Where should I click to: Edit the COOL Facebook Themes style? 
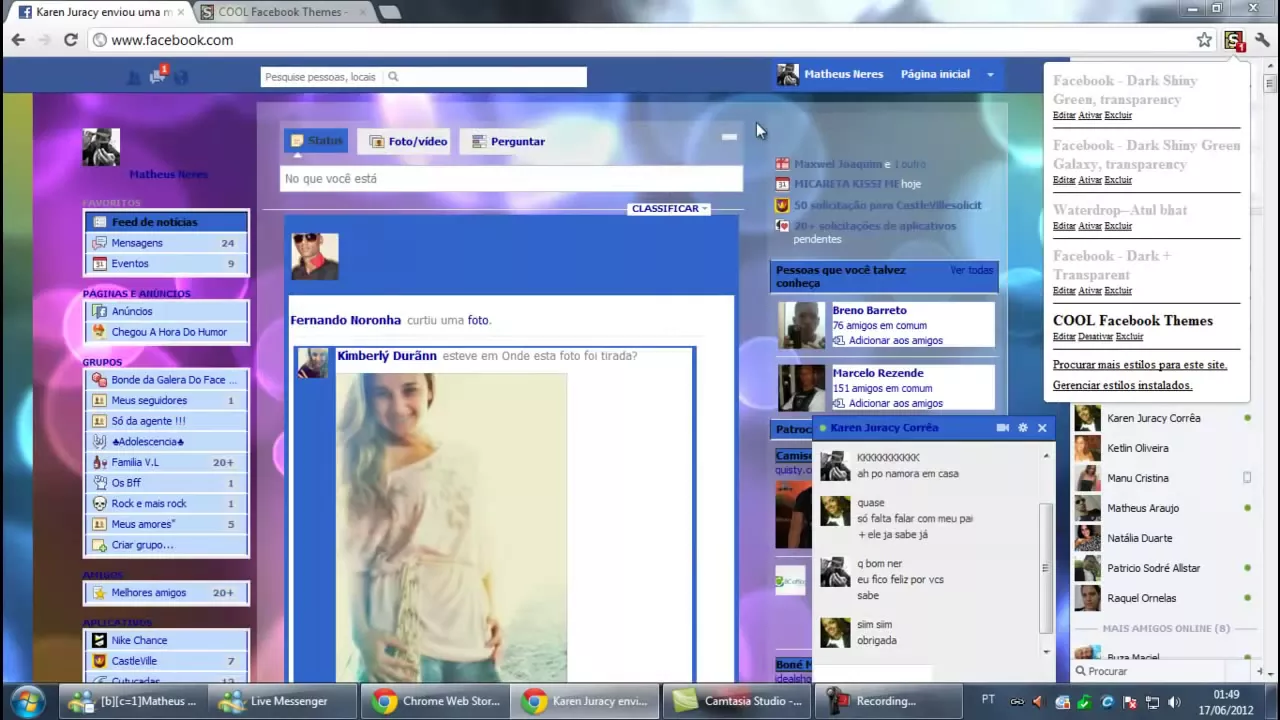tap(1064, 337)
